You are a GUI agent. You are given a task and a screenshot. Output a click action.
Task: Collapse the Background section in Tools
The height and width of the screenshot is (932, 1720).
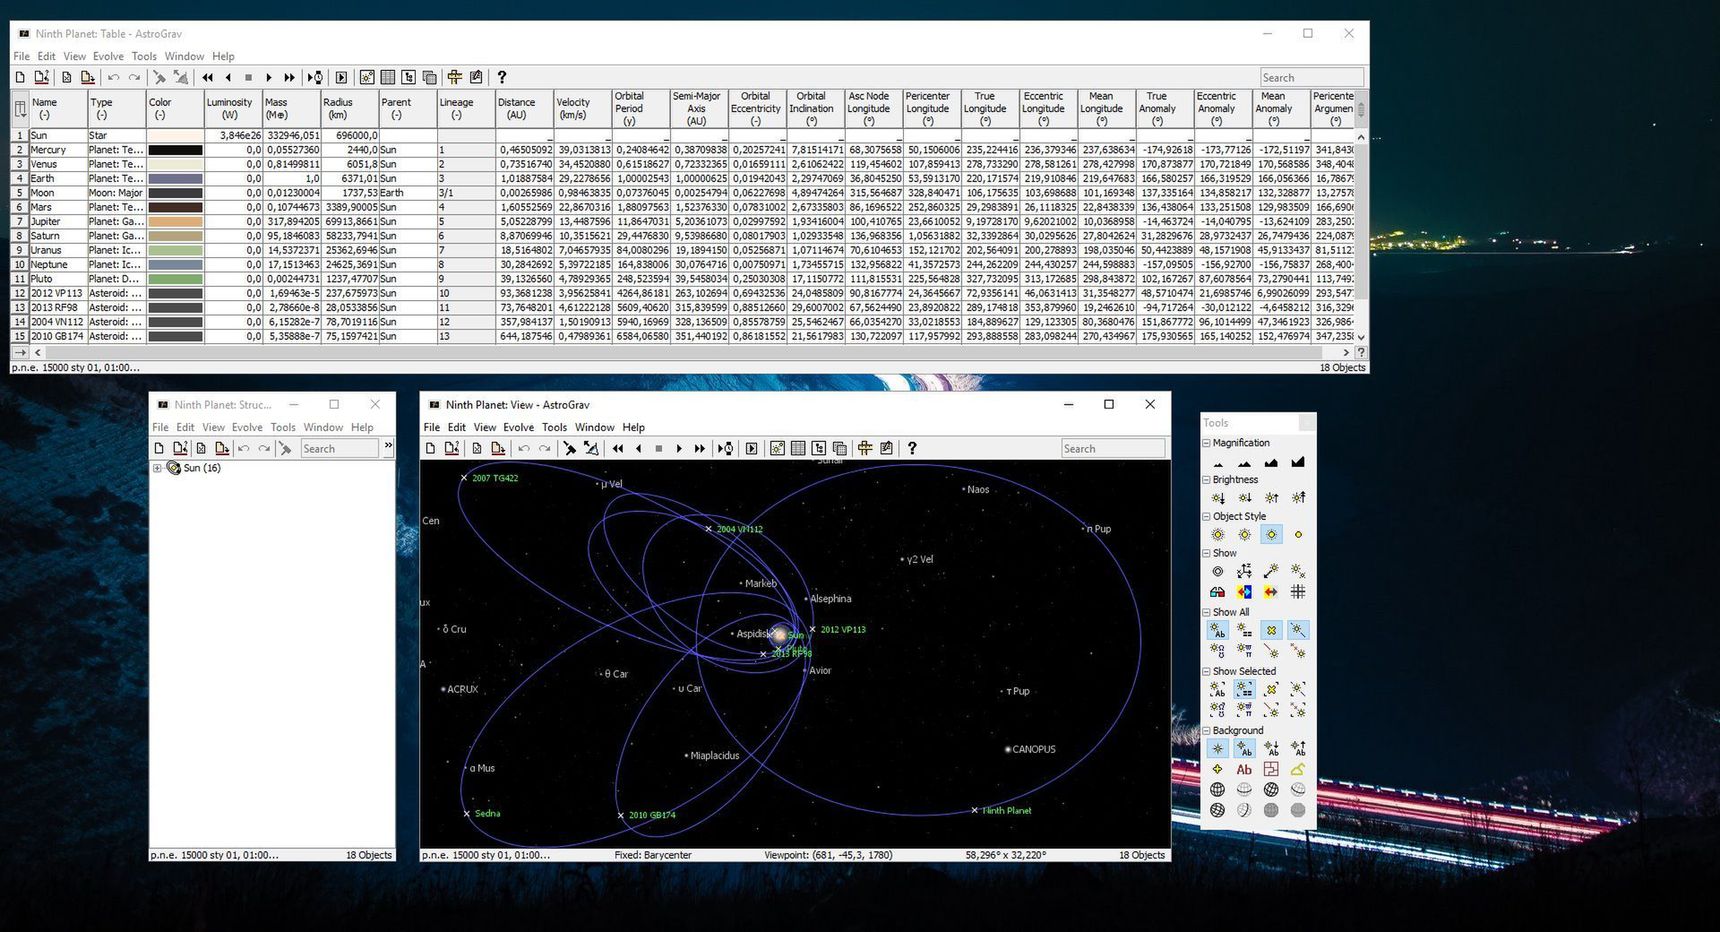click(1206, 731)
